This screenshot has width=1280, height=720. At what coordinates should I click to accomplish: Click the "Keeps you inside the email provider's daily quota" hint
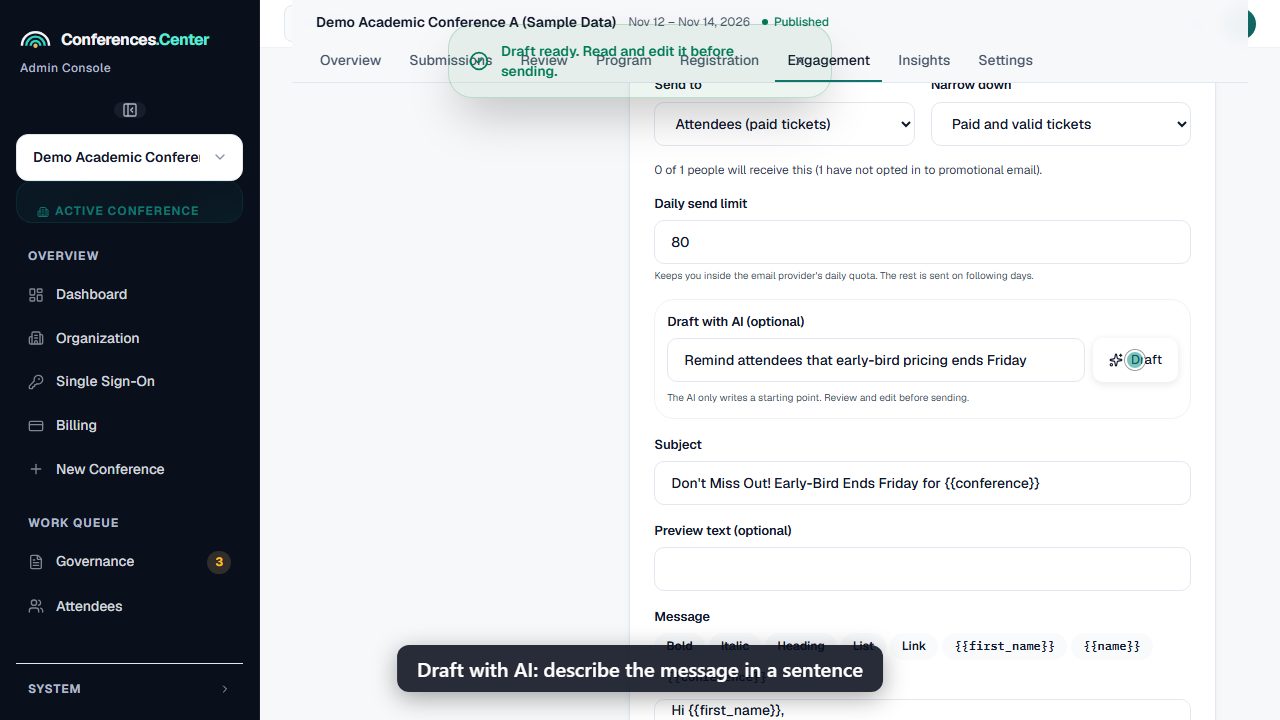844,276
